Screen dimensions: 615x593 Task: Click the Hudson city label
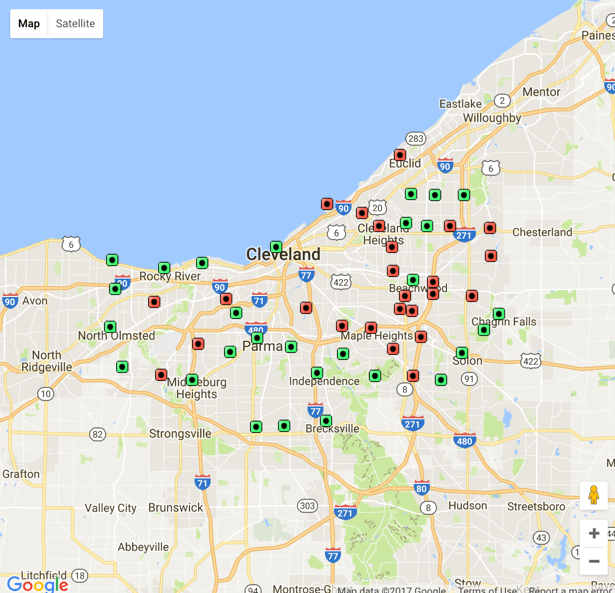468,506
